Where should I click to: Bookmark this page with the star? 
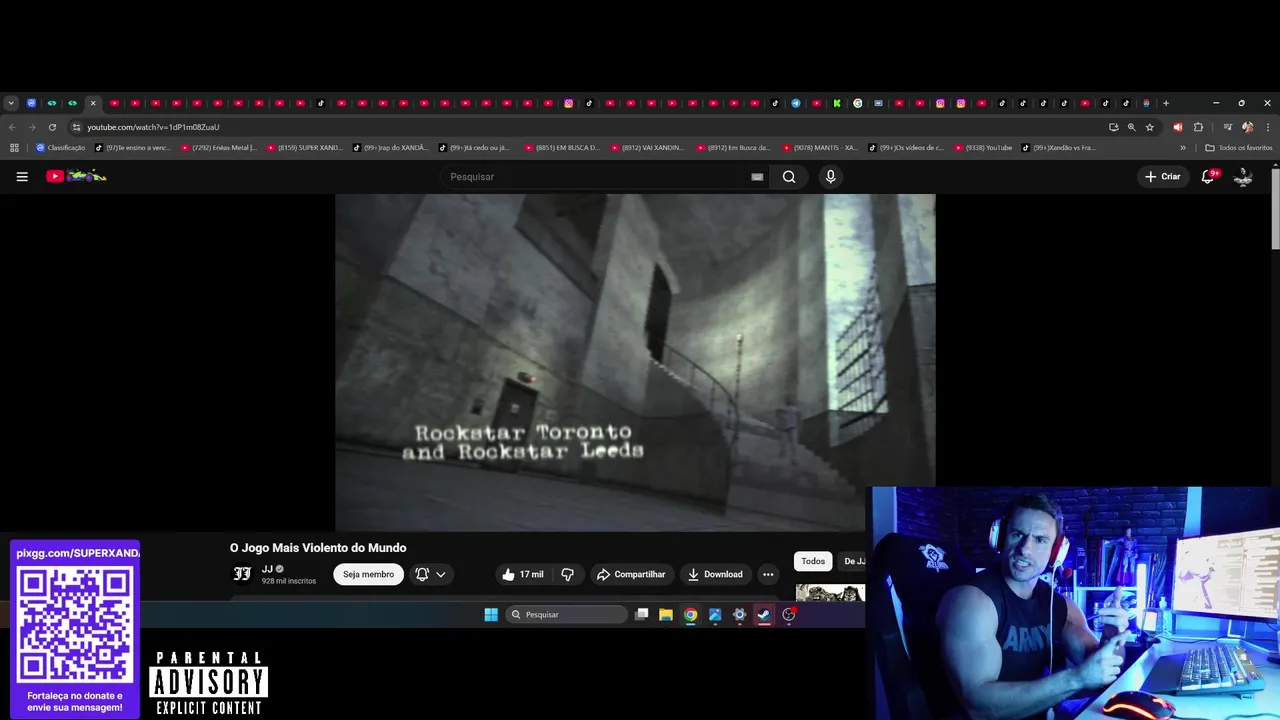coord(1149,127)
